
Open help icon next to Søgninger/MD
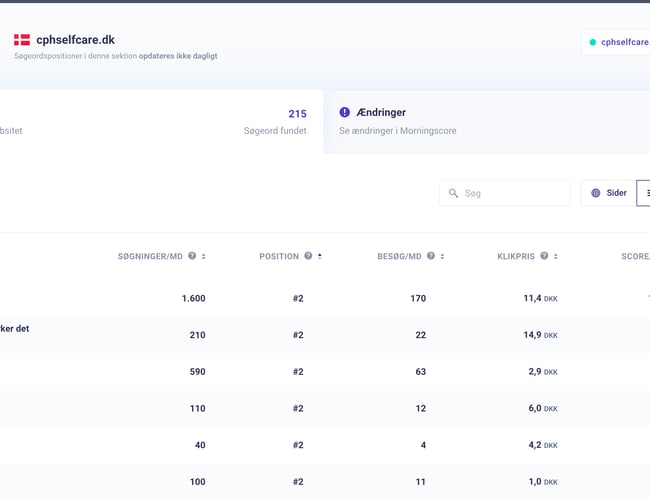pyautogui.click(x=192, y=256)
